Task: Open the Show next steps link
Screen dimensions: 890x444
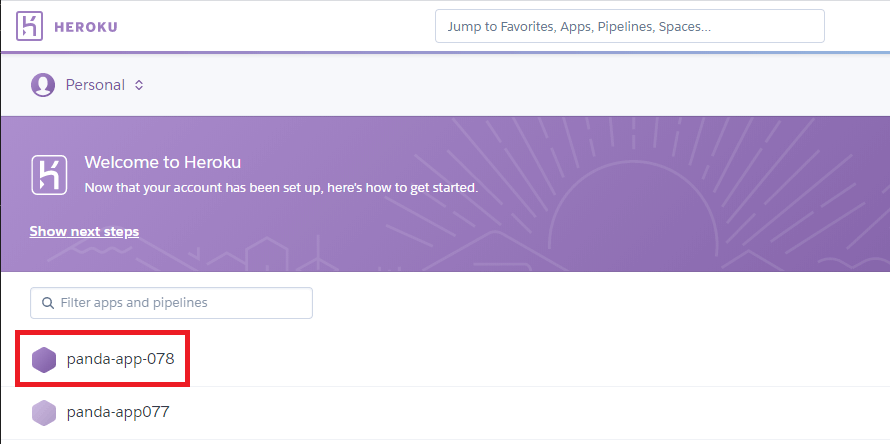Action: [x=84, y=232]
